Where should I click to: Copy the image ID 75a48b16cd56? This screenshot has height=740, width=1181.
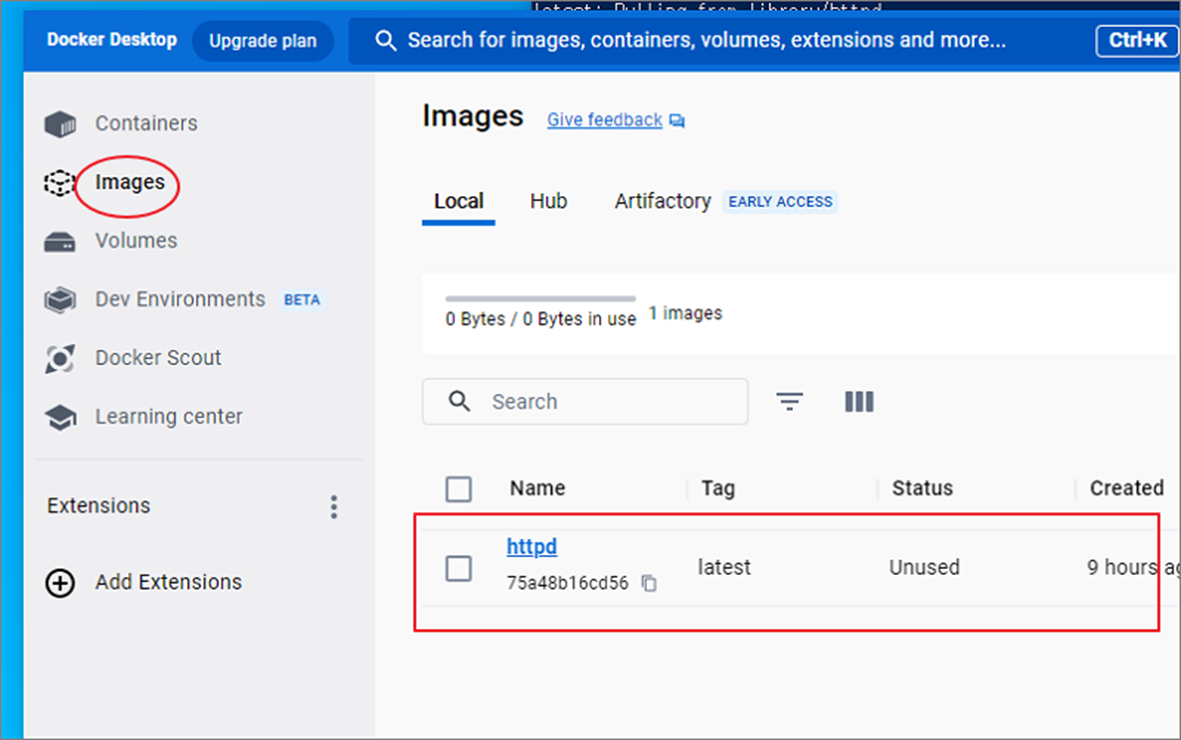pos(648,583)
